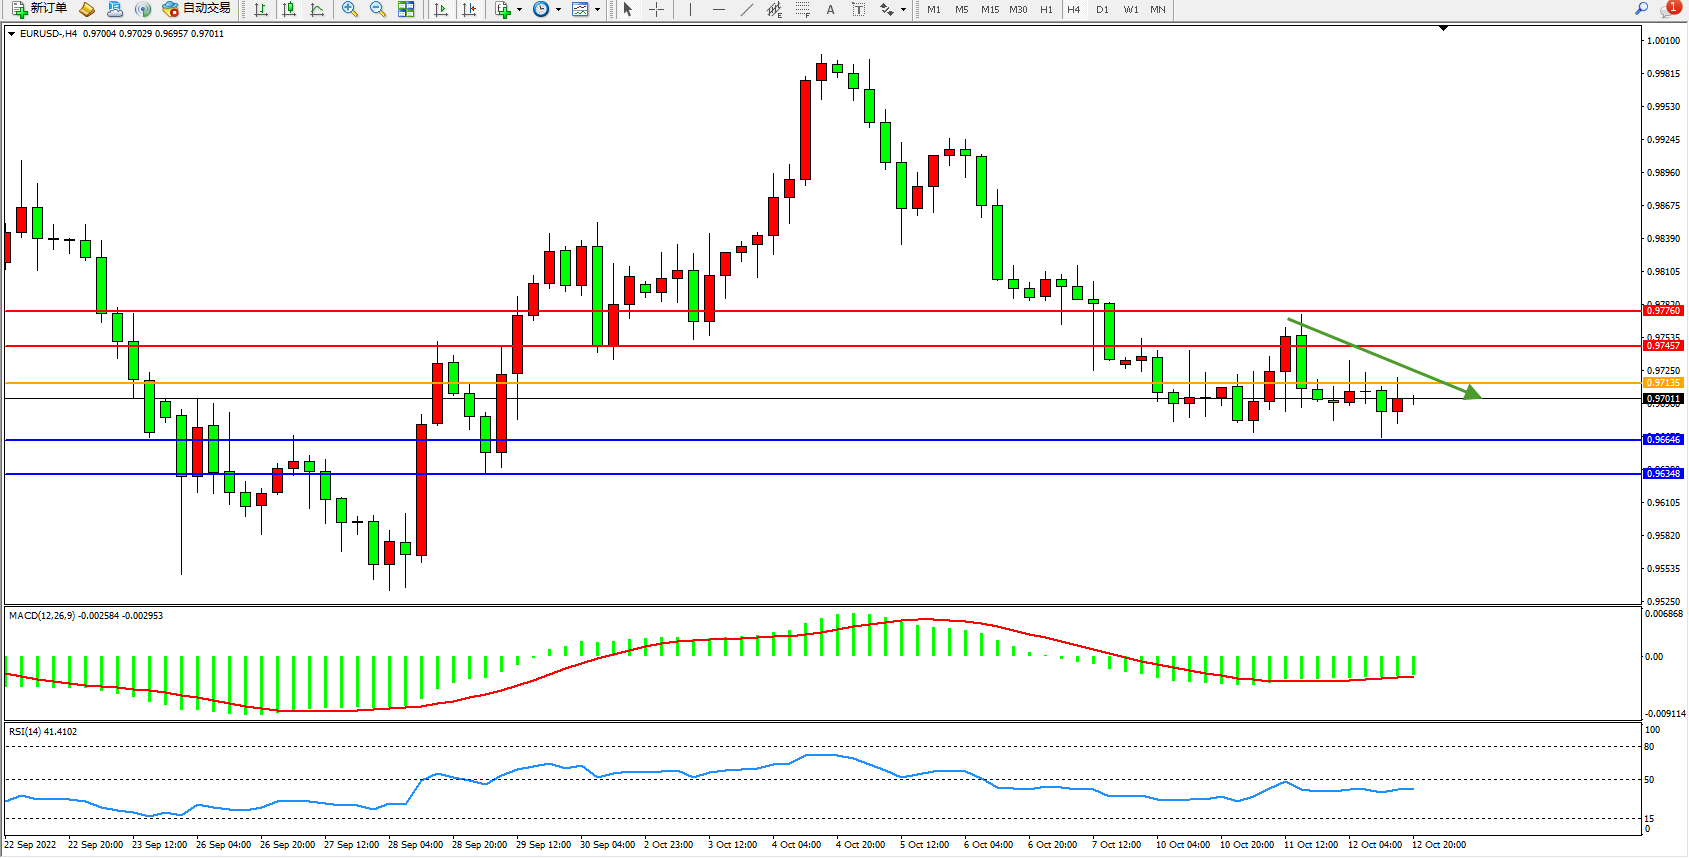Screen dimensions: 1689x858
Task: Select the crosshair tool
Action: [x=656, y=9]
